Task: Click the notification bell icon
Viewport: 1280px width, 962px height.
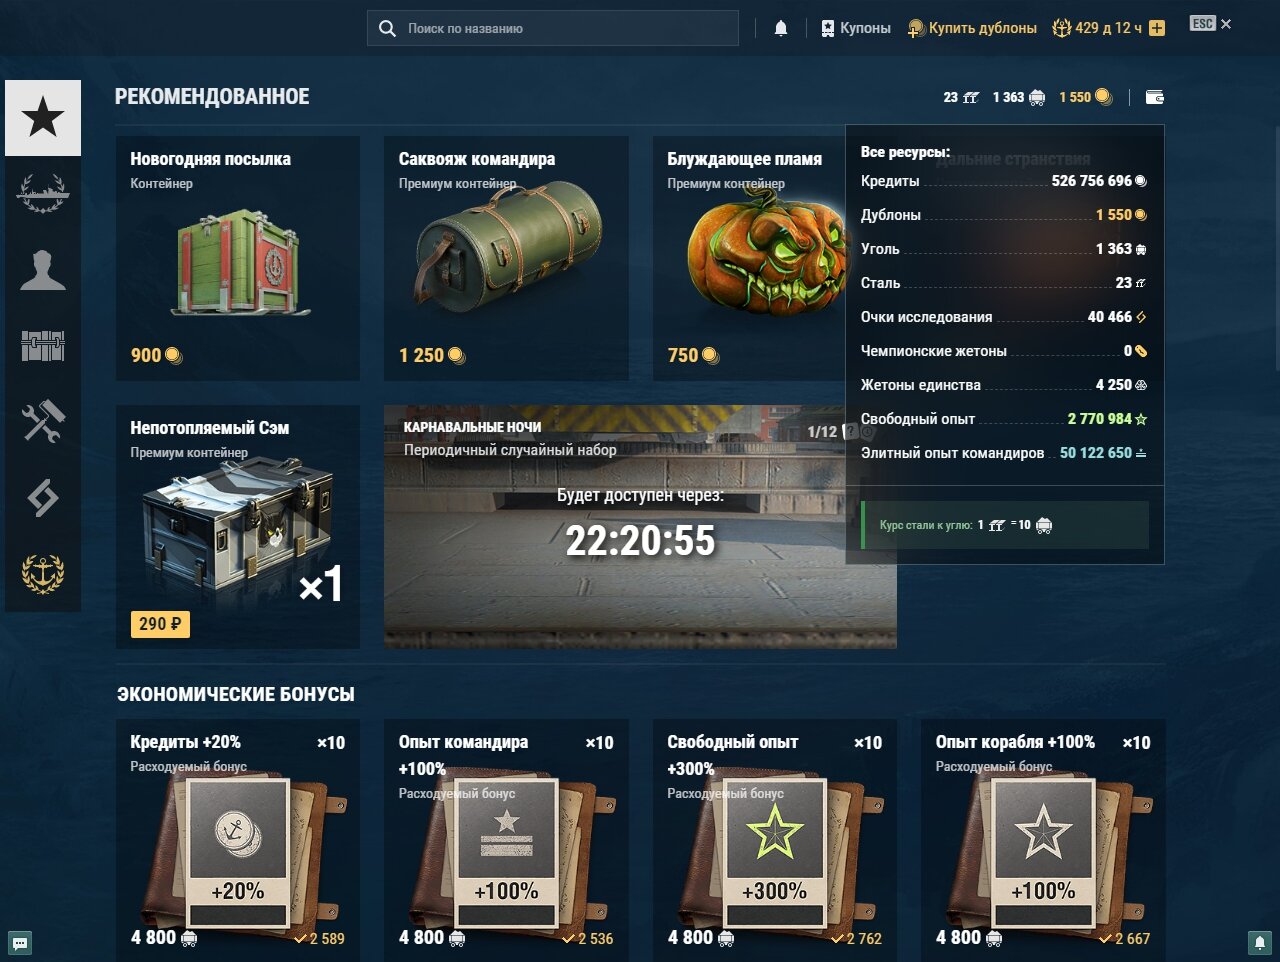Action: click(781, 28)
